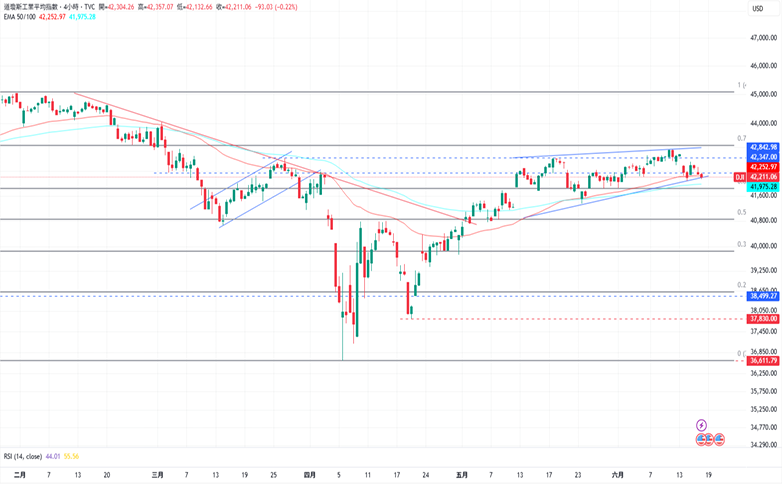Click the RSI value 44.01
The image size is (782, 485).
(52, 456)
